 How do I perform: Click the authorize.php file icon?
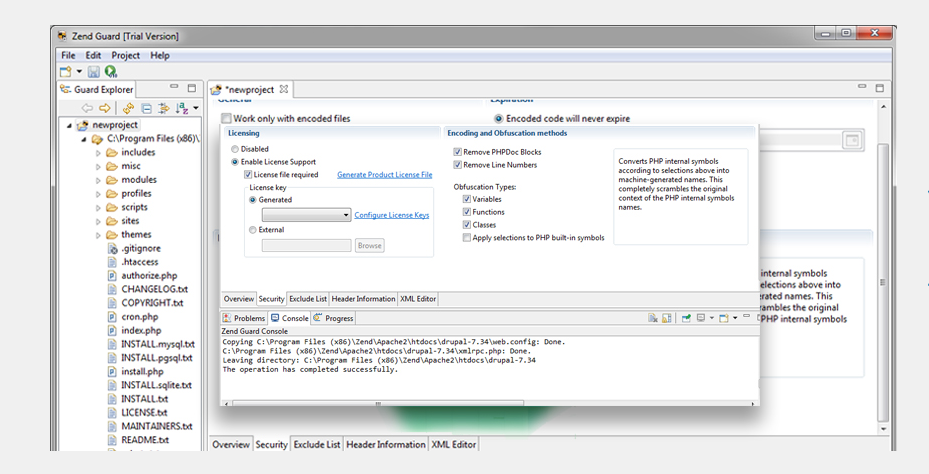pyautogui.click(x=112, y=276)
